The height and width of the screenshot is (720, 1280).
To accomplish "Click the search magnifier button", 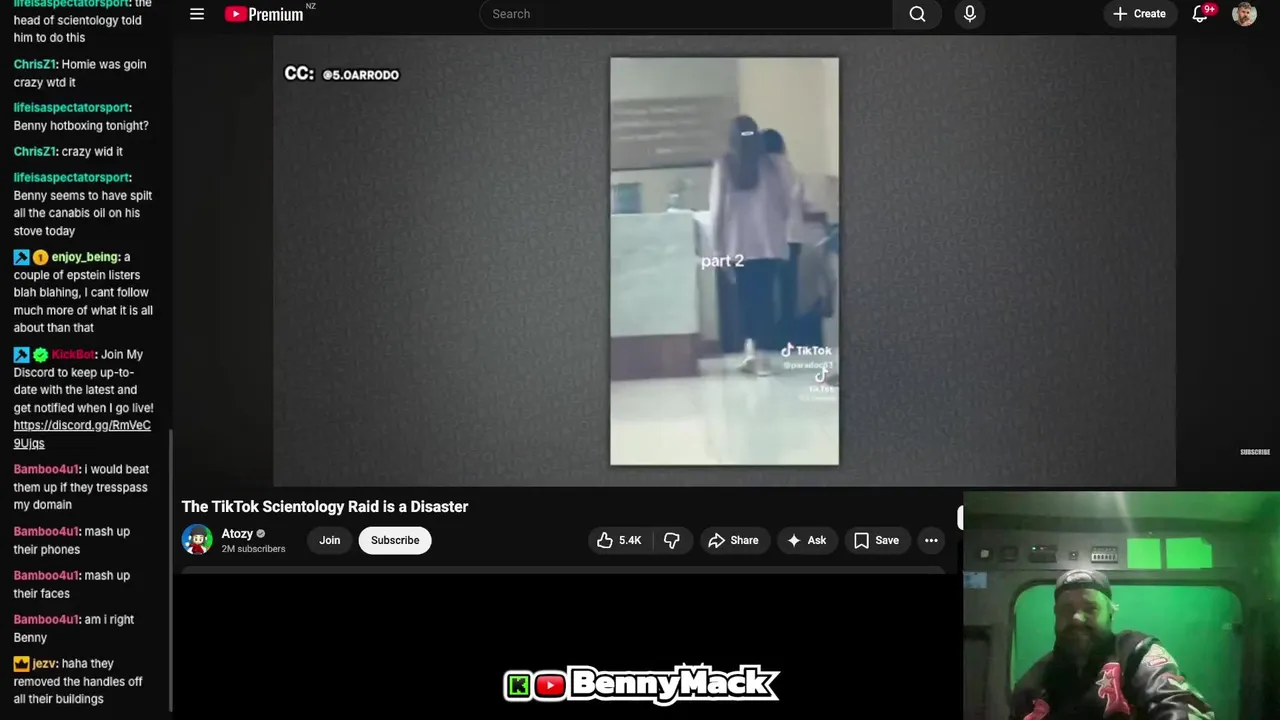I will click(x=917, y=14).
